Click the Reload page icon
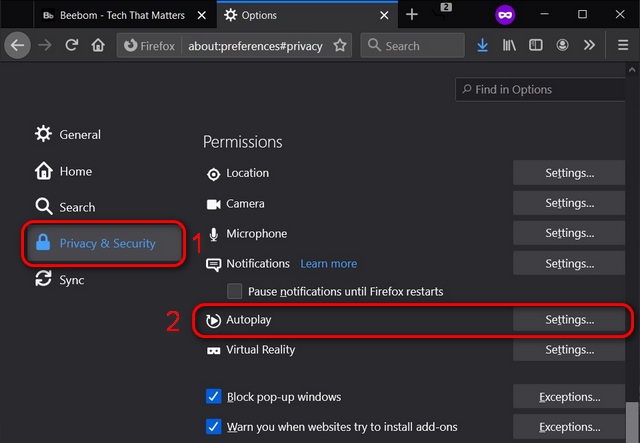The image size is (640, 443). point(71,45)
